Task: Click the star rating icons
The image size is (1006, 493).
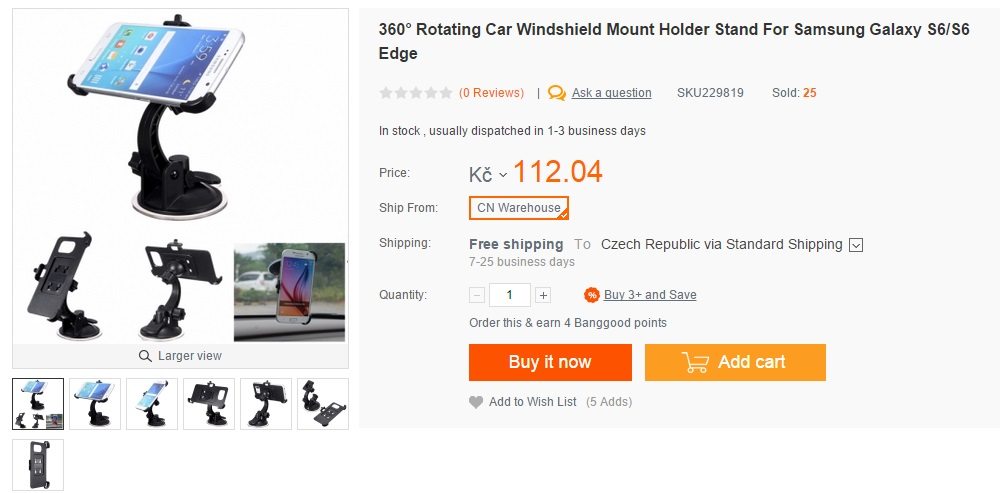Action: pyautogui.click(x=415, y=93)
